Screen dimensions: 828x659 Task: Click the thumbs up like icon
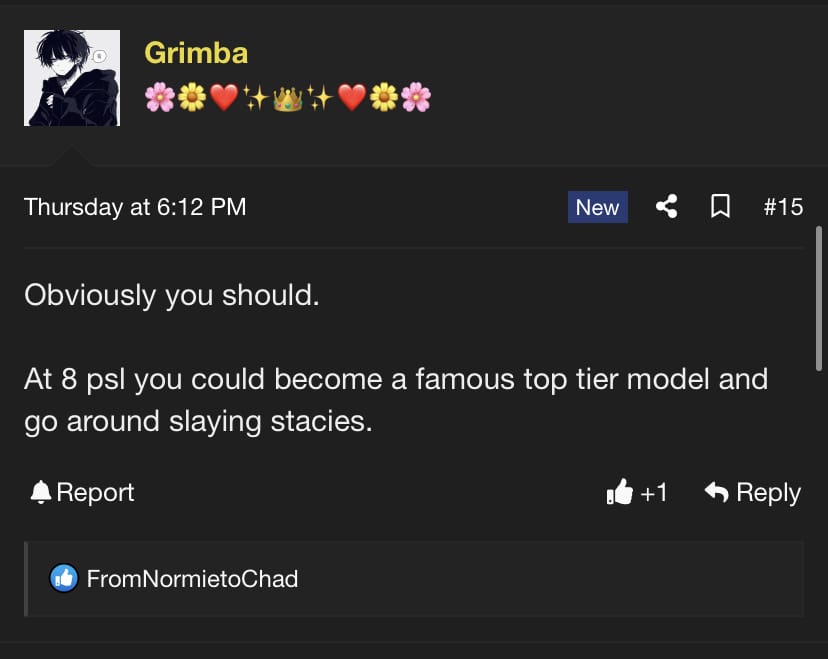[620, 492]
